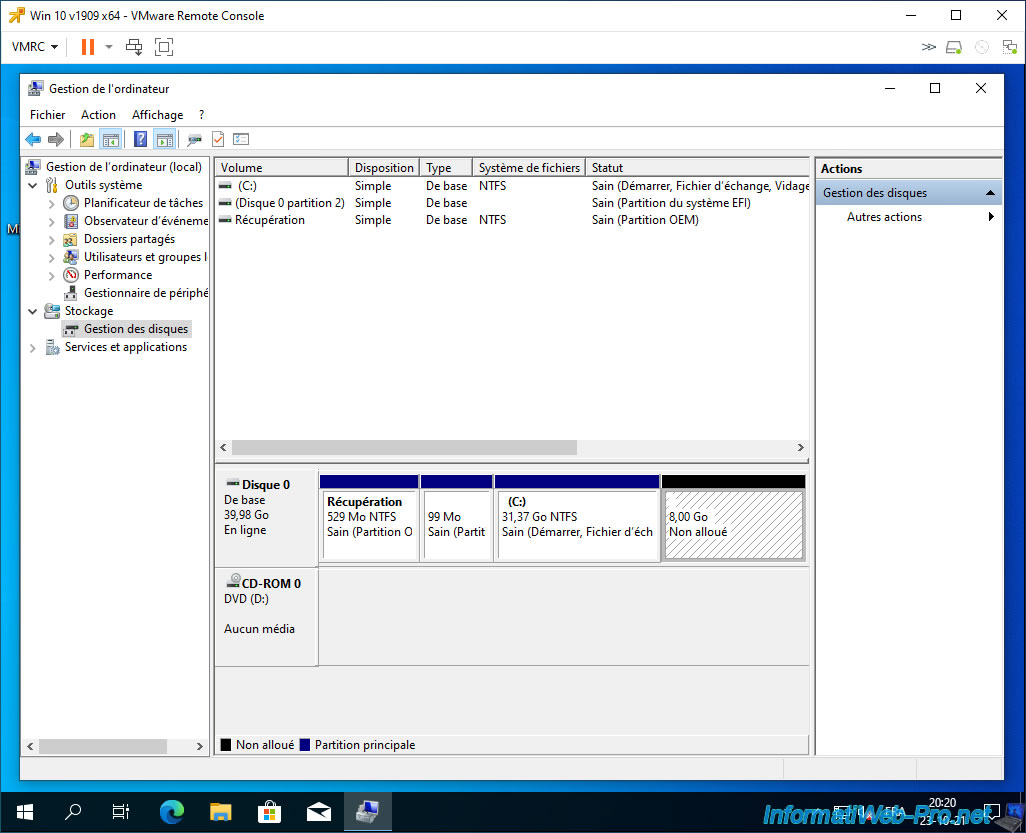Open Microsoft Edge from the taskbar
The width and height of the screenshot is (1026, 833).
(x=171, y=811)
